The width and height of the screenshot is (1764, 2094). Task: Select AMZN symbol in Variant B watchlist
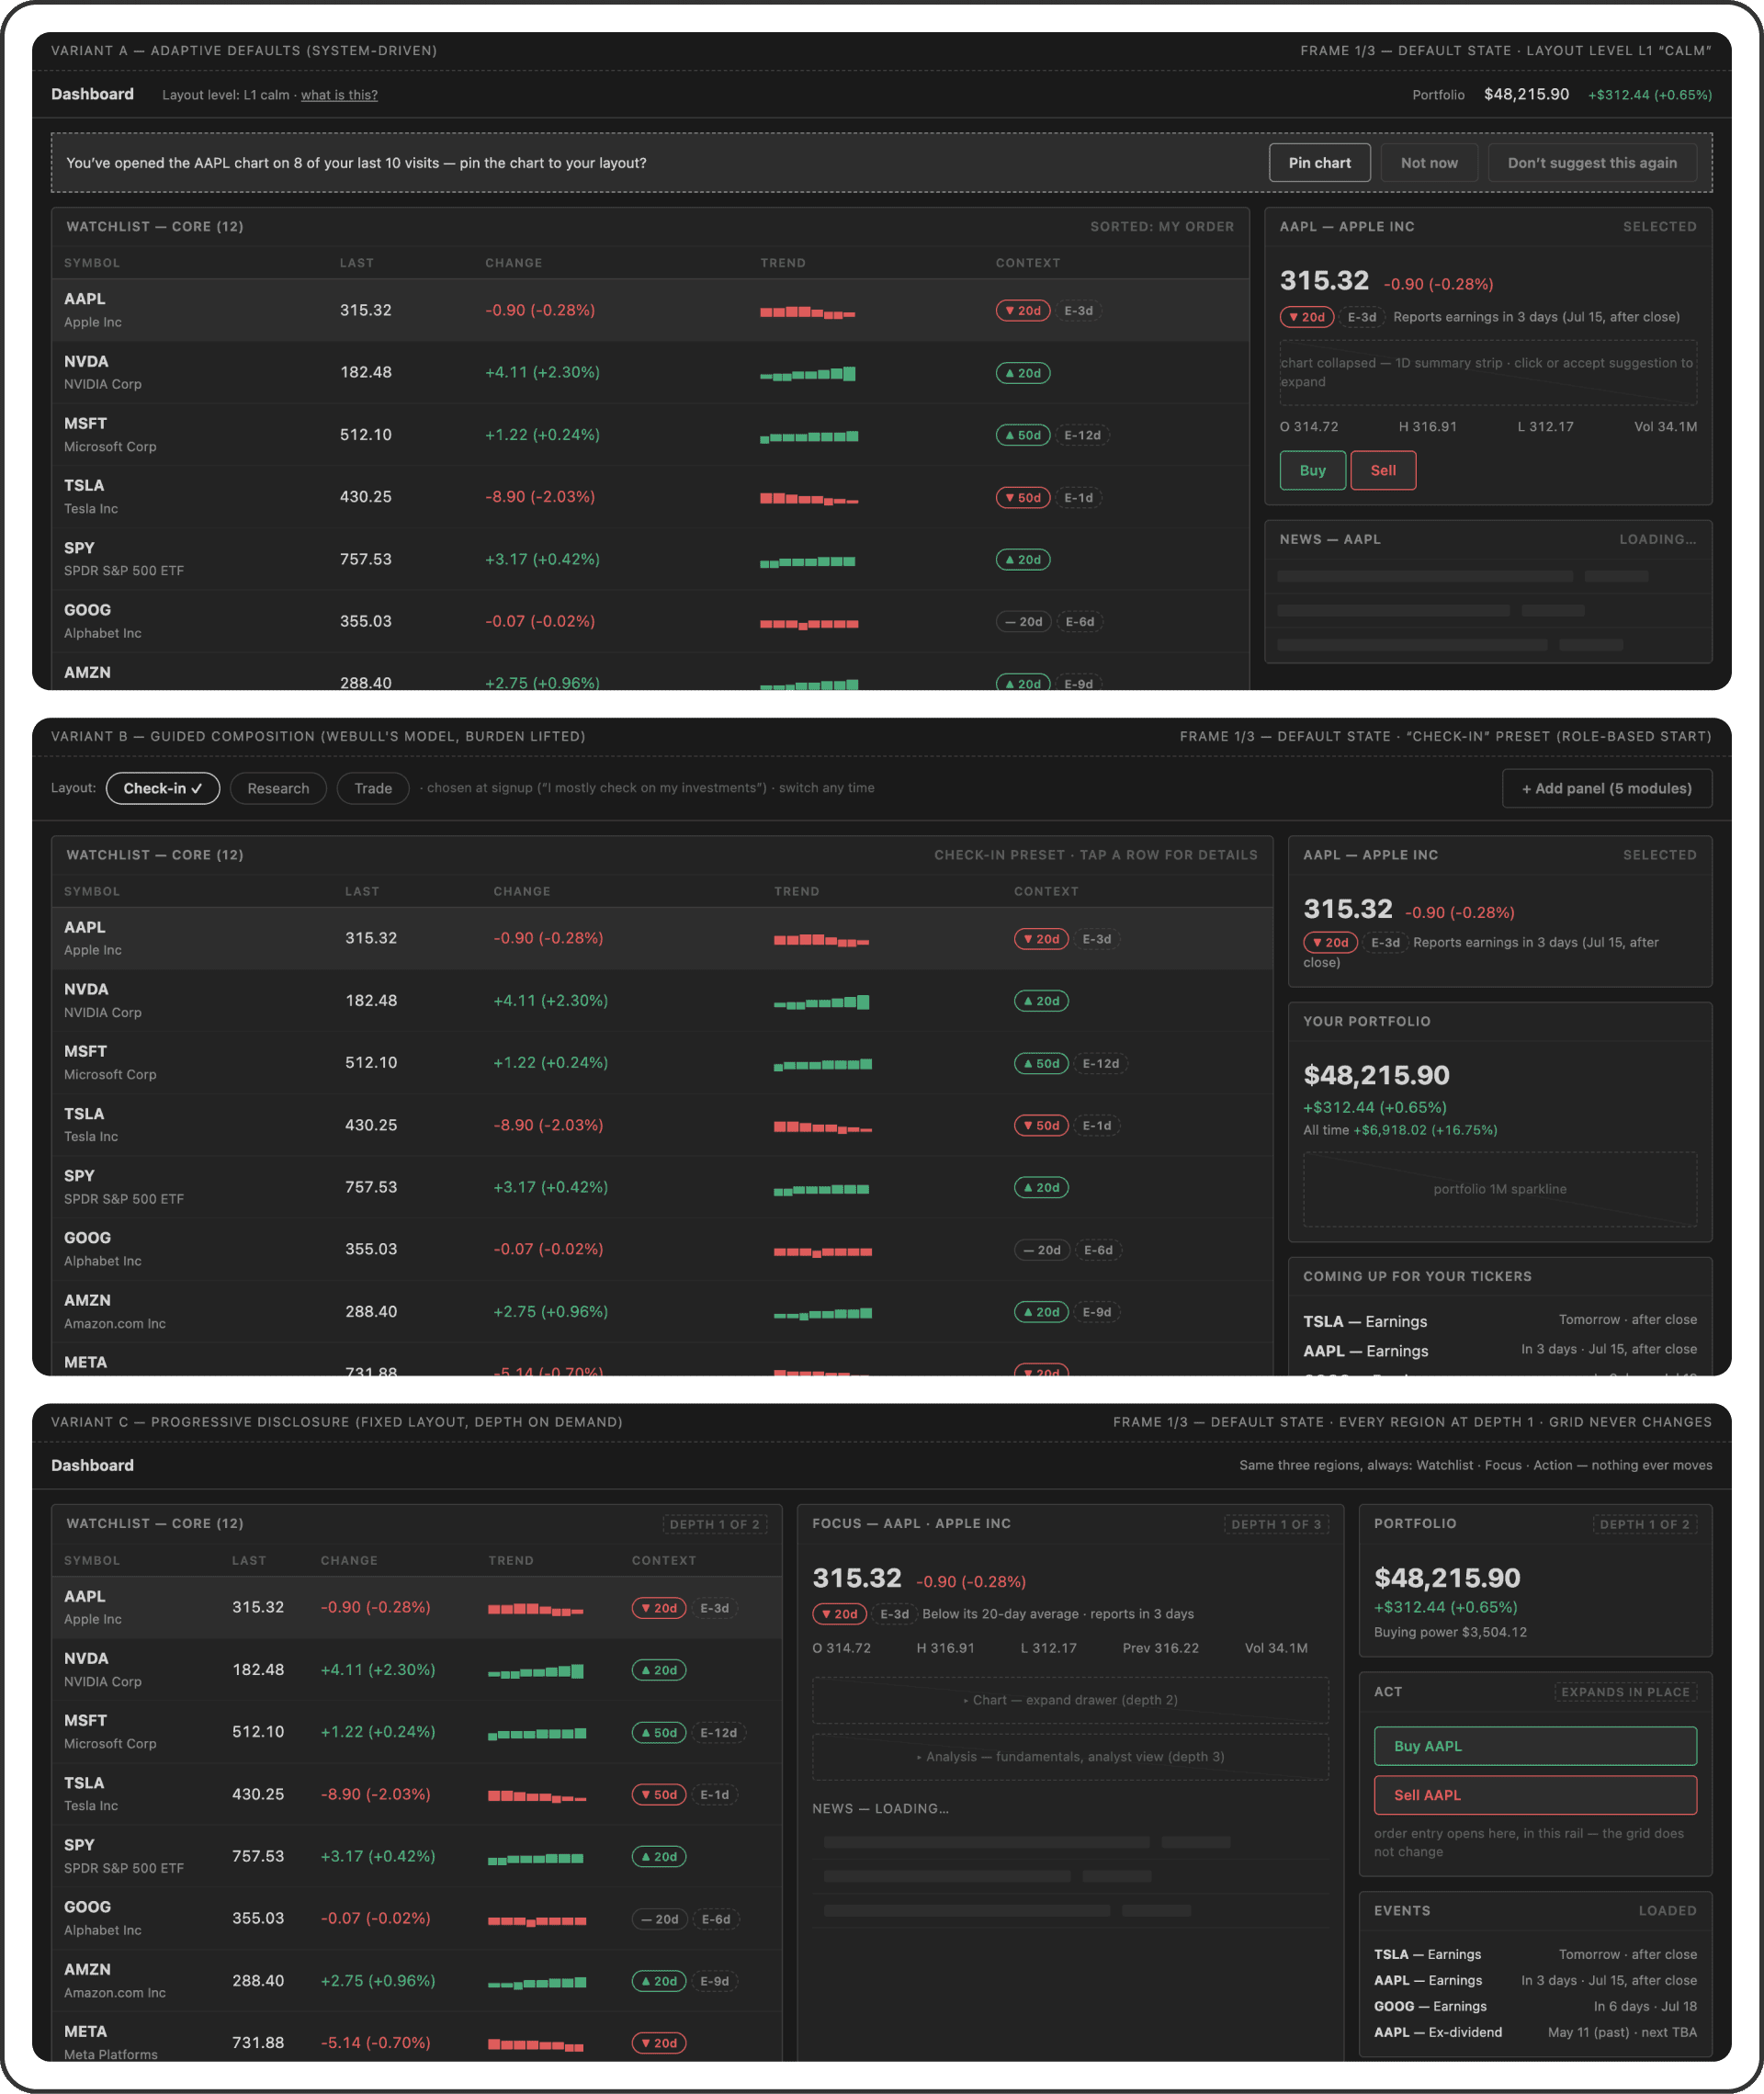click(87, 1300)
